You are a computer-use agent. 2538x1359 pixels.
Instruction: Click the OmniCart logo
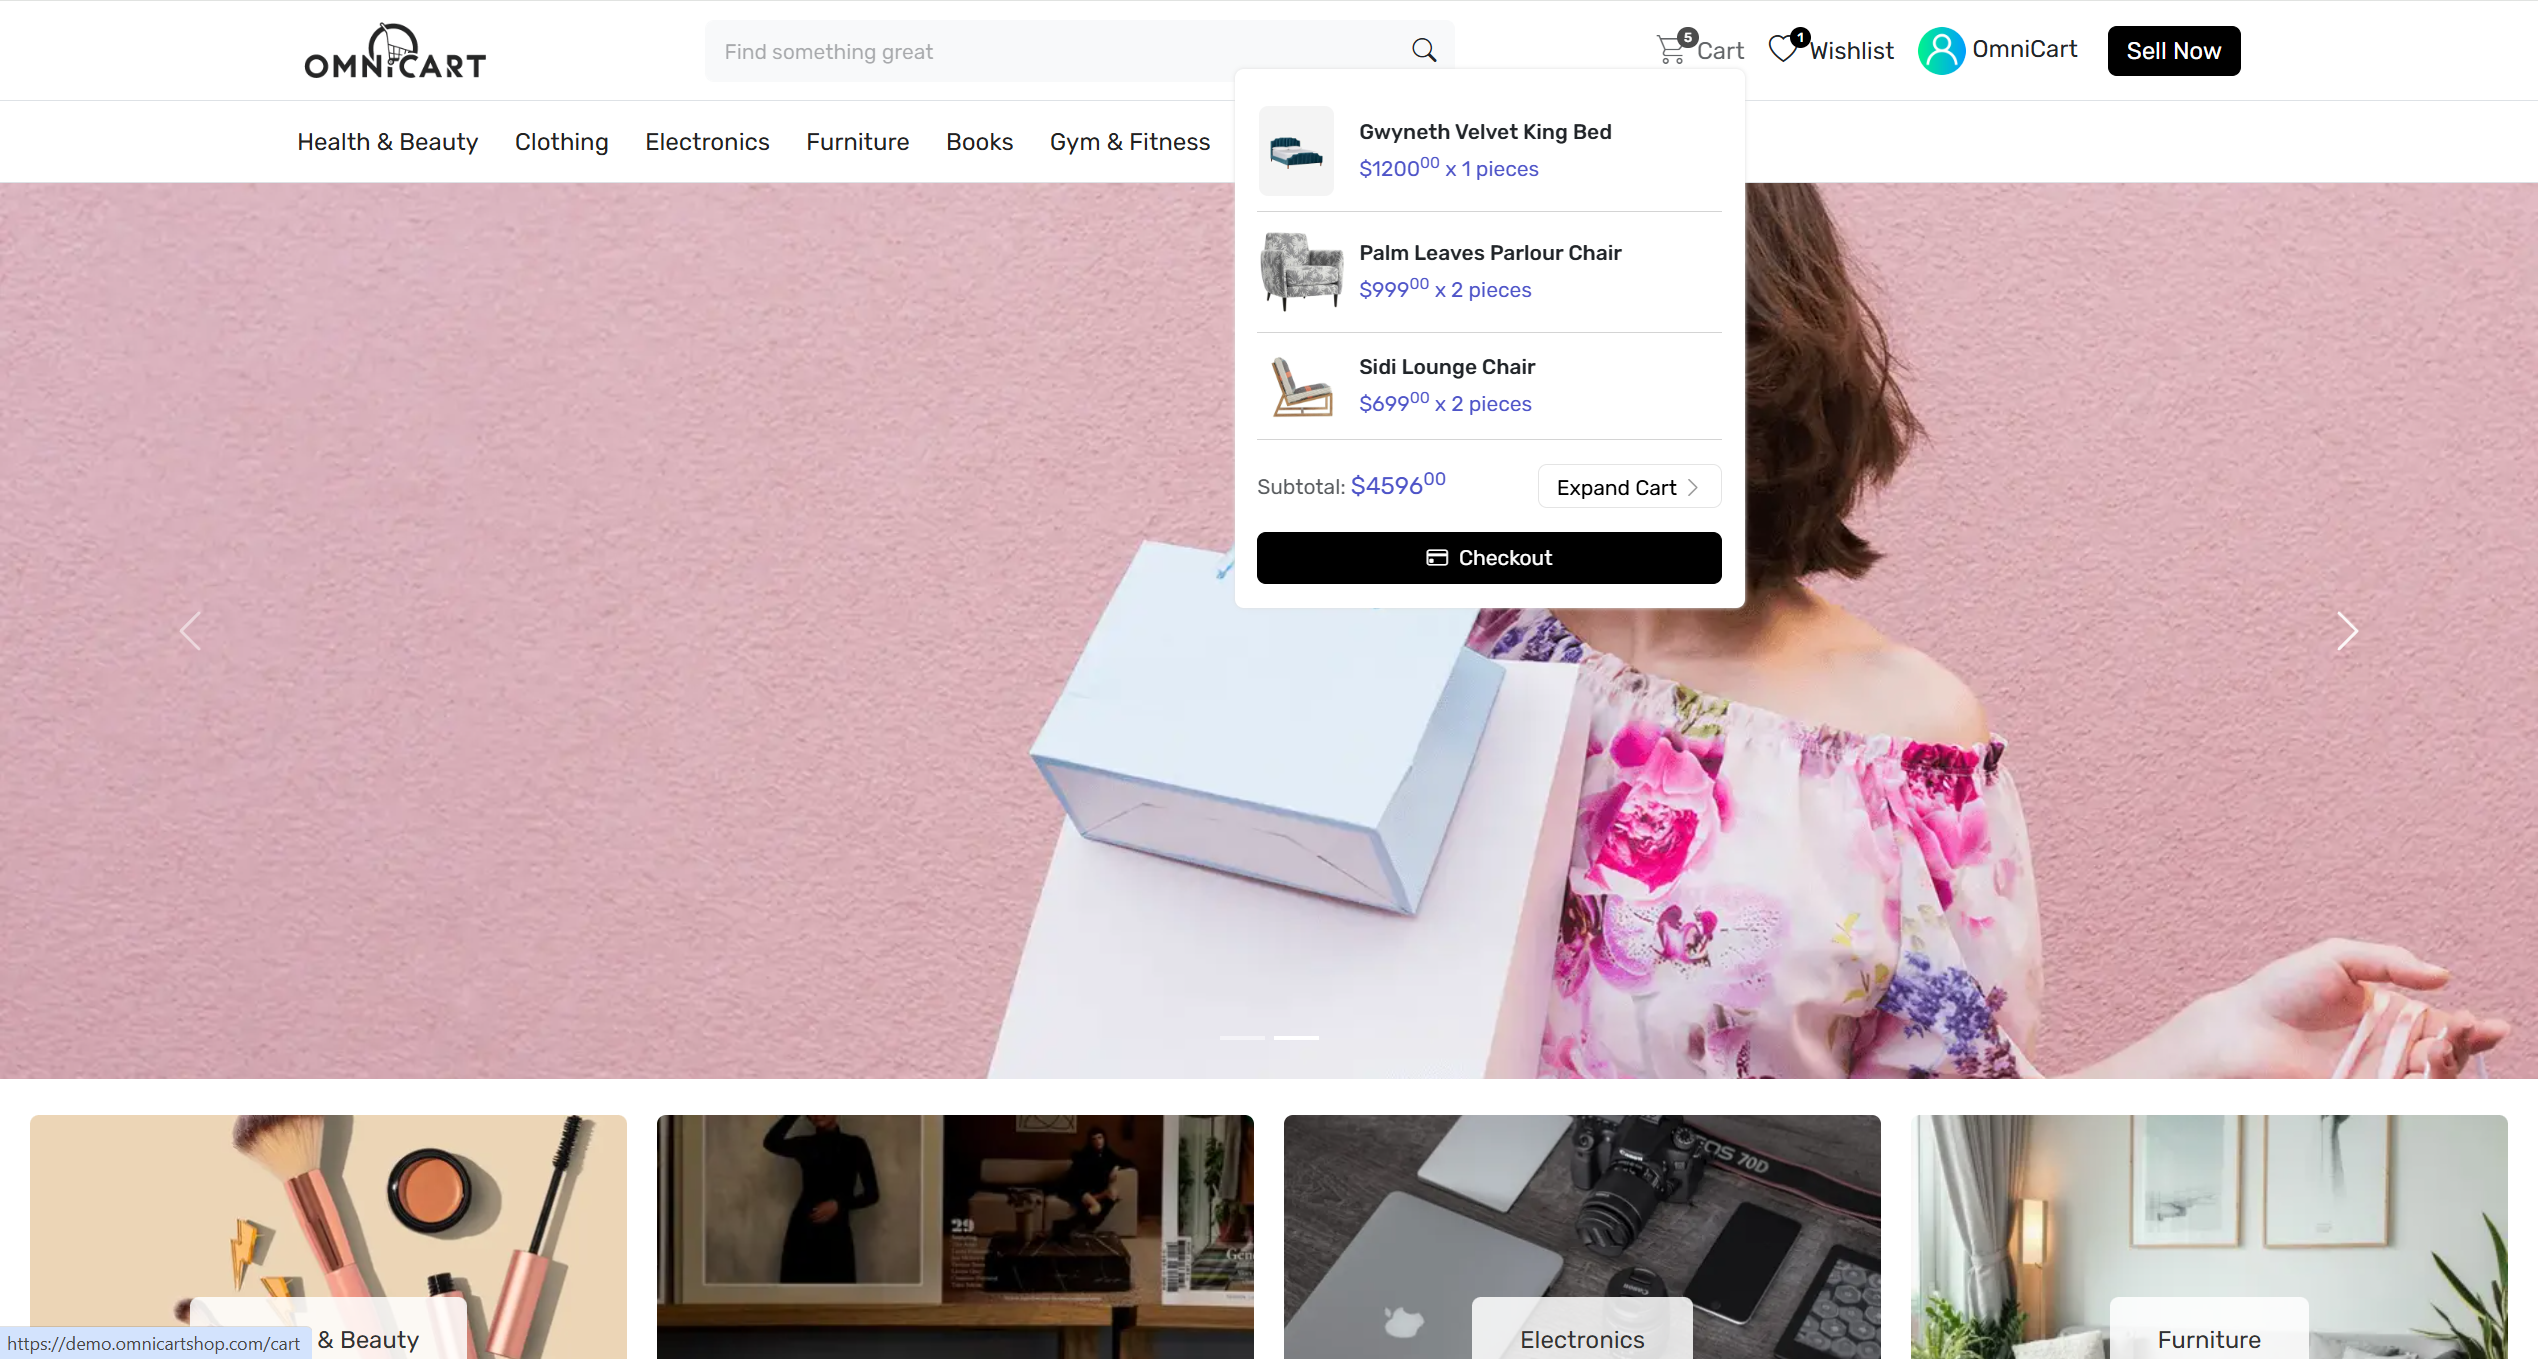click(x=395, y=51)
